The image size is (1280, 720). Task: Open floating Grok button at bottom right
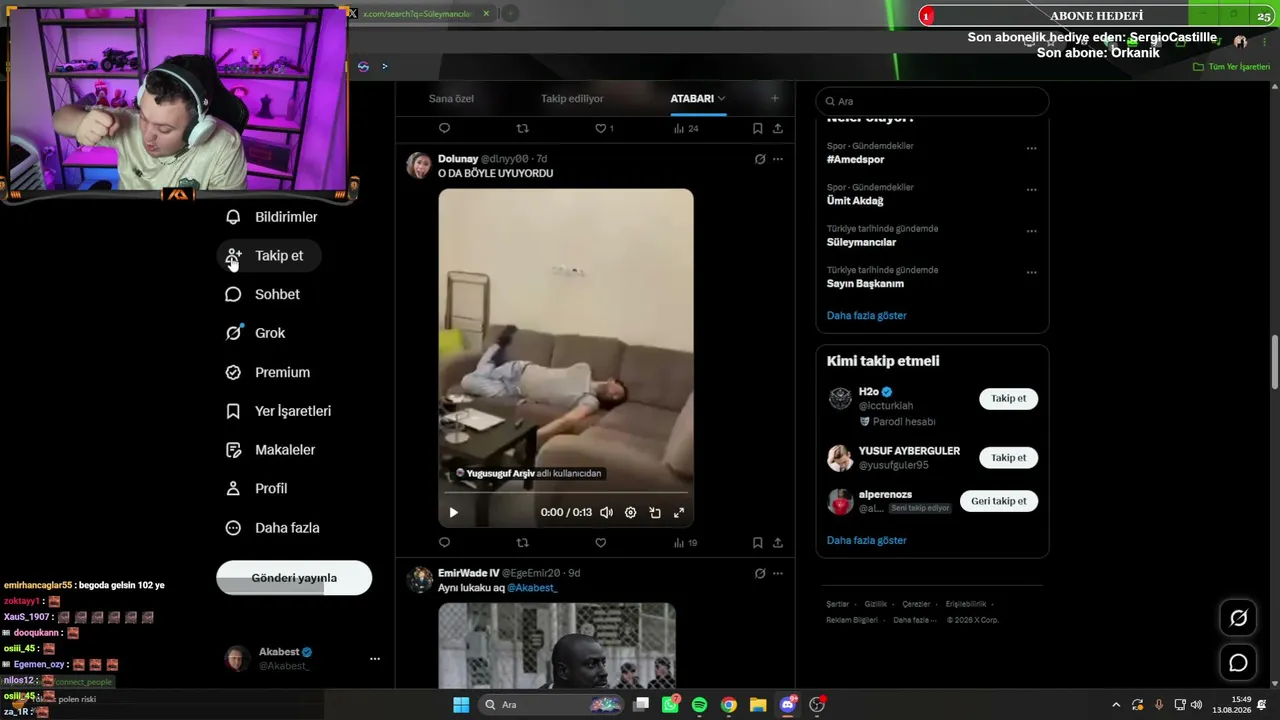point(1238,618)
